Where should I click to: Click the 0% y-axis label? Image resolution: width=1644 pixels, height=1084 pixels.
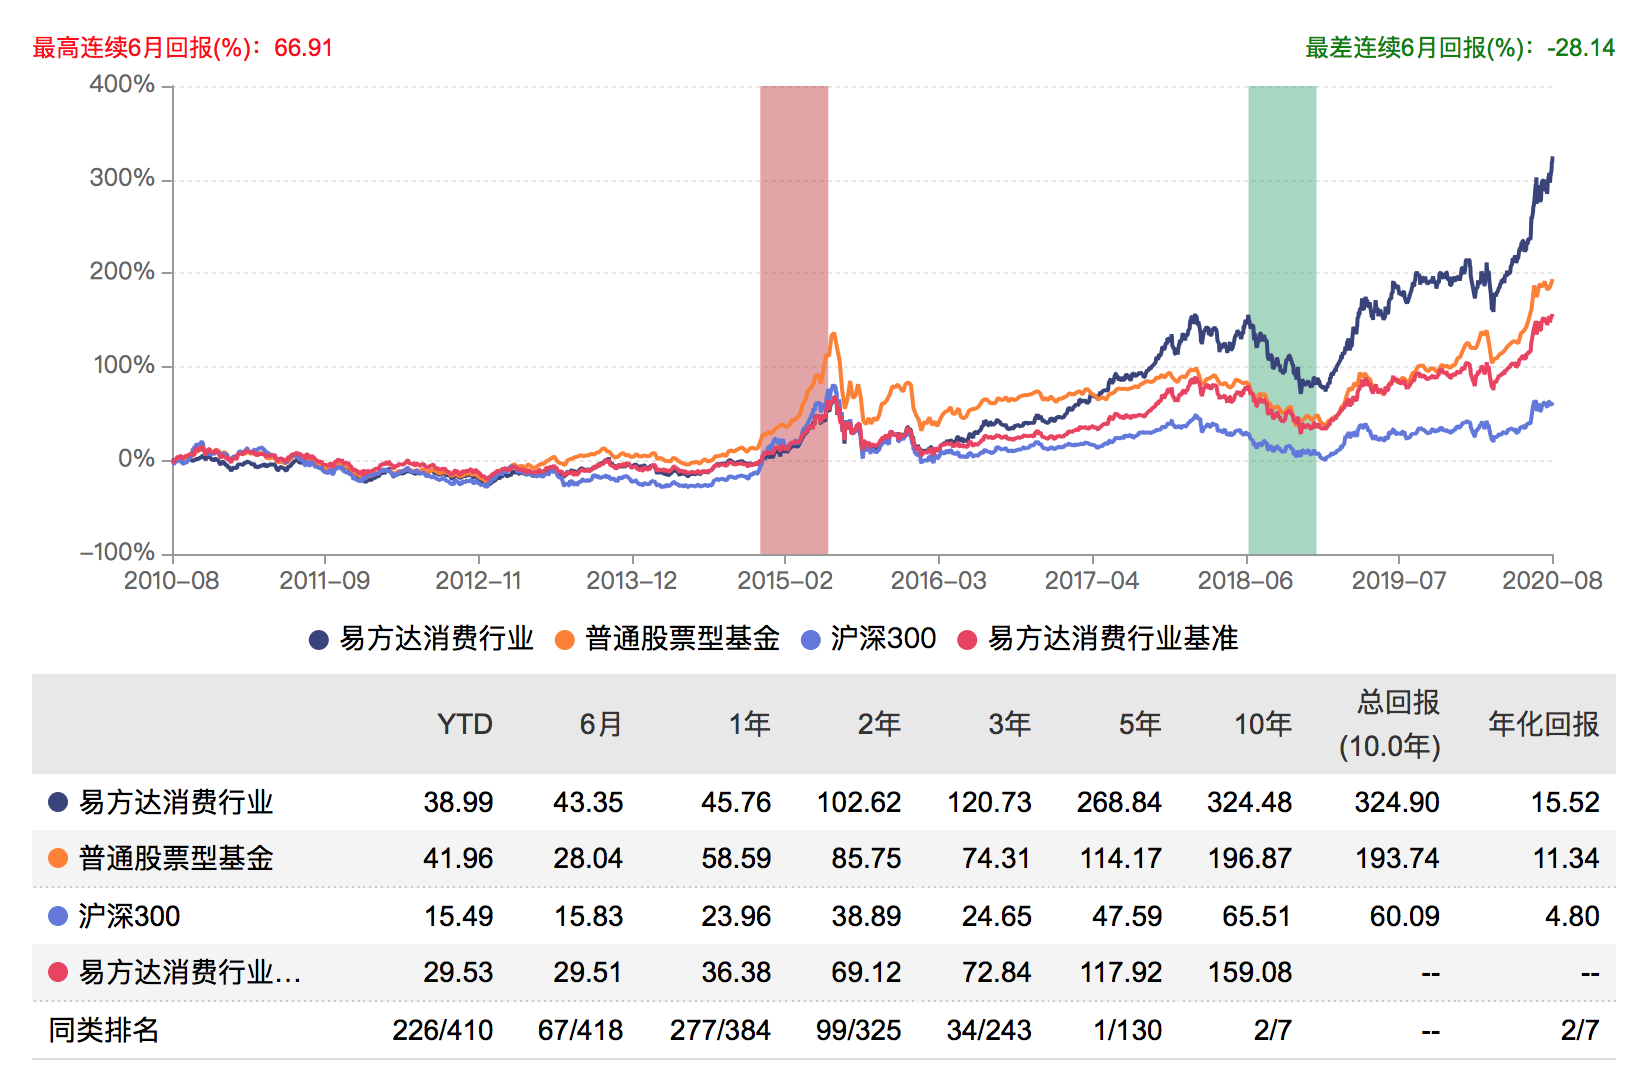pos(137,460)
